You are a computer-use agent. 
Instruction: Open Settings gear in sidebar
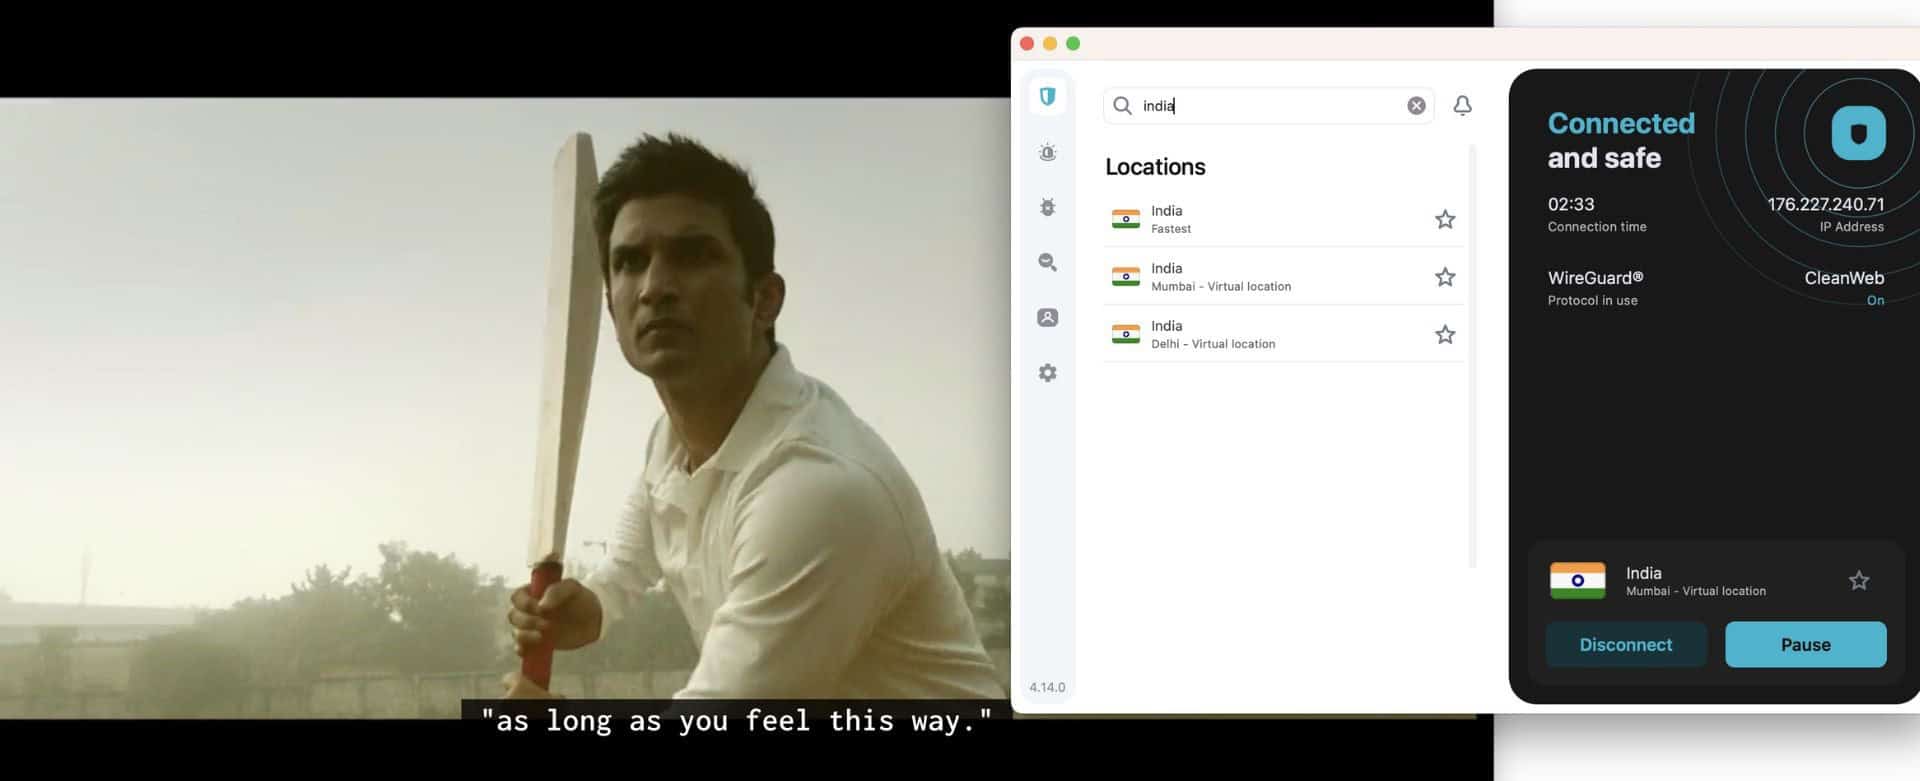[1047, 373]
